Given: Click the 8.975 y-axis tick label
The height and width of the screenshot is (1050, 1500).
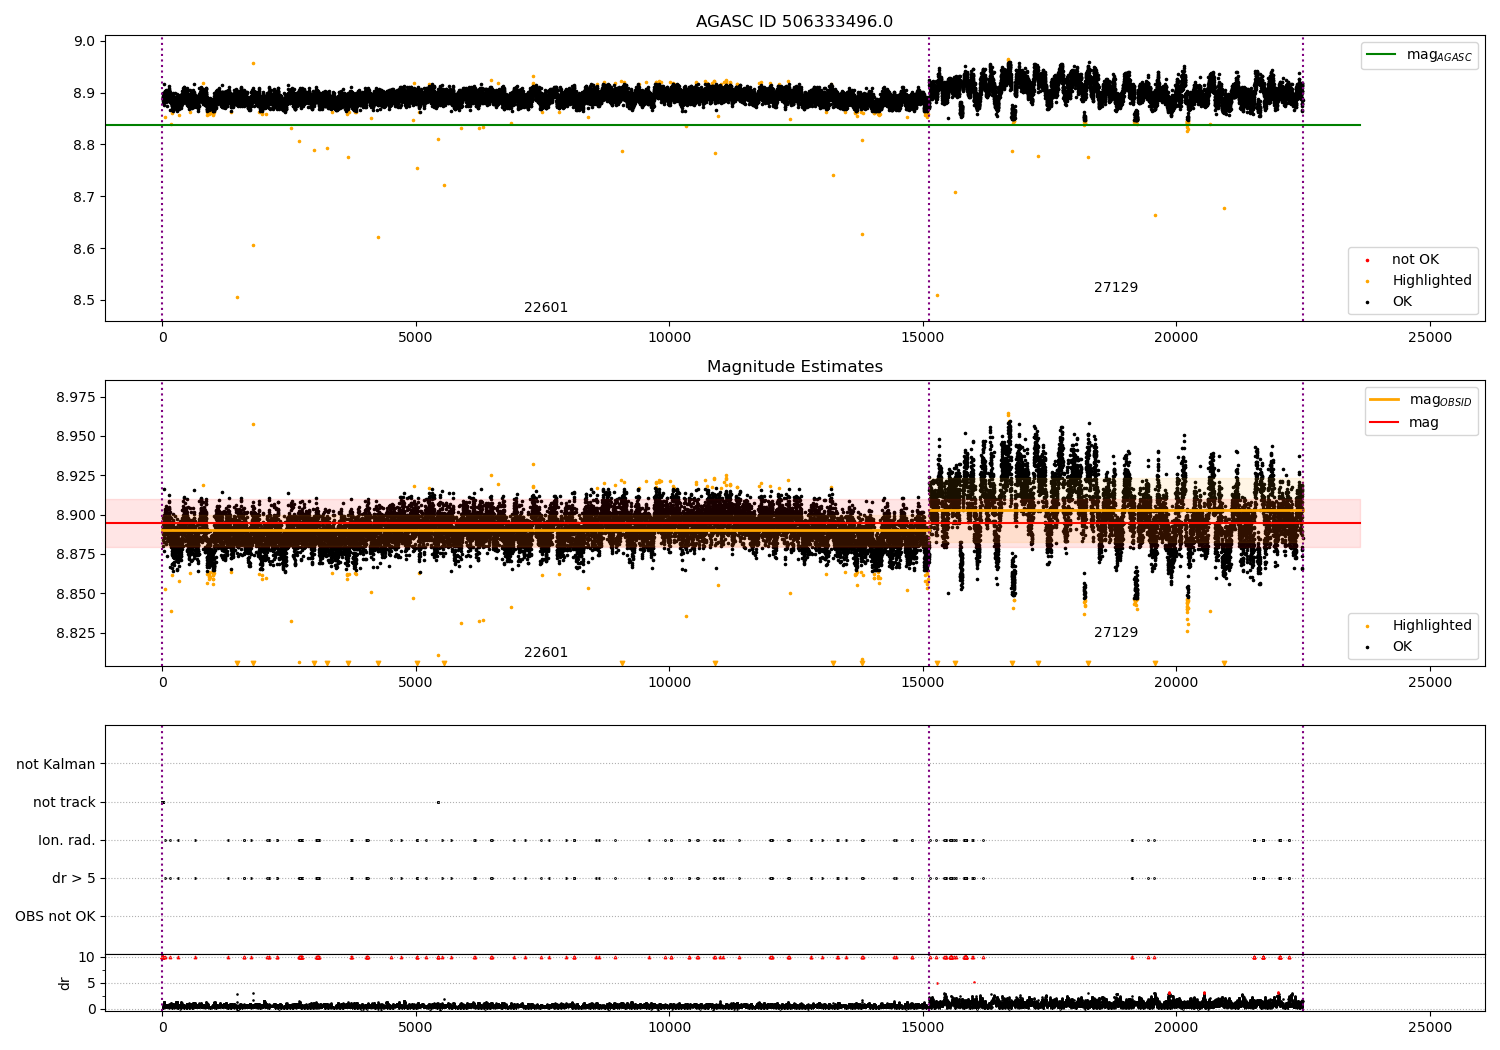Looking at the screenshot, I should pos(76,398).
